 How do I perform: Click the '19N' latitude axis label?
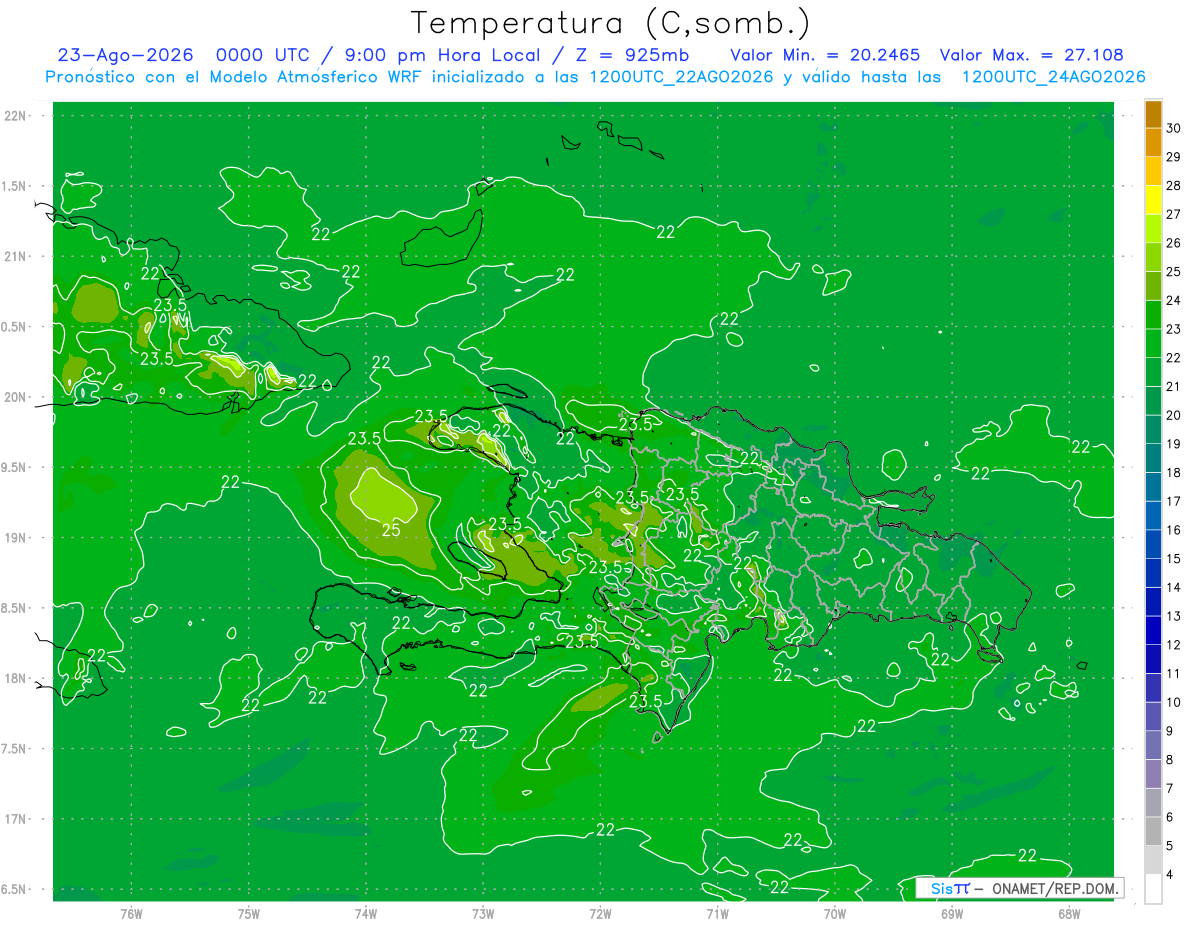[15, 538]
